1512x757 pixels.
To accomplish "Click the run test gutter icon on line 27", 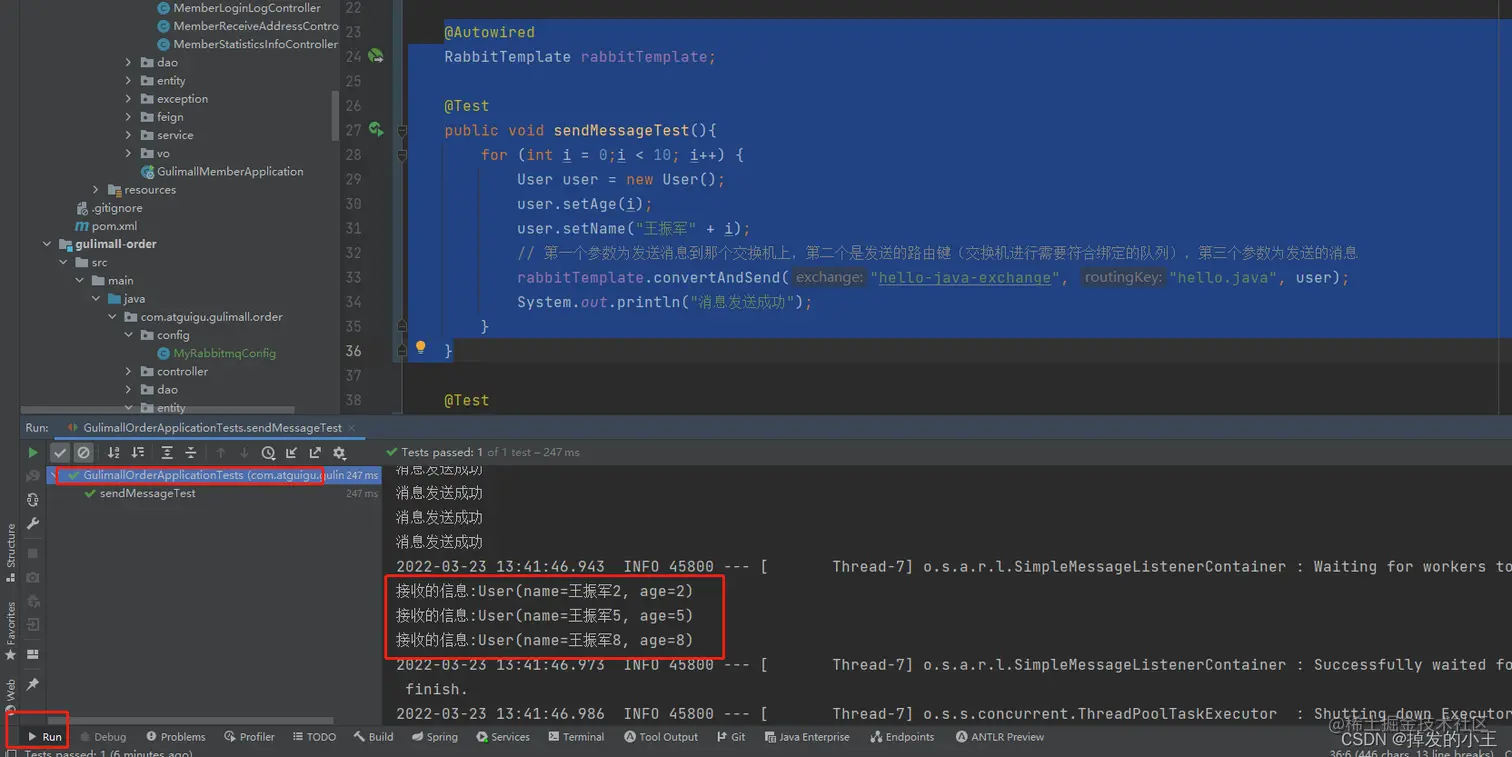I will tap(376, 129).
